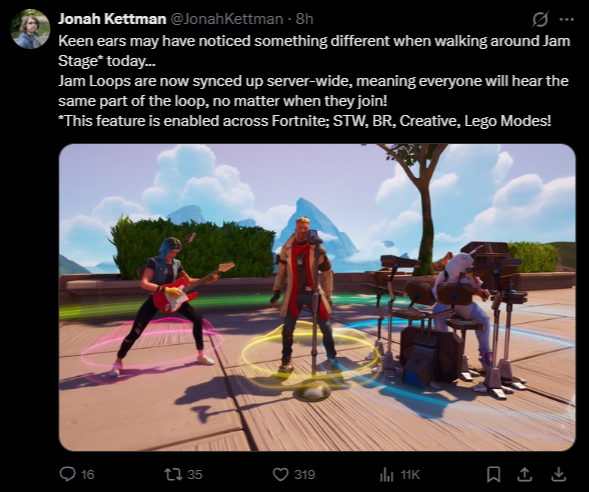View post analytics bar chart icon
This screenshot has height=492, width=589.
tap(386, 474)
